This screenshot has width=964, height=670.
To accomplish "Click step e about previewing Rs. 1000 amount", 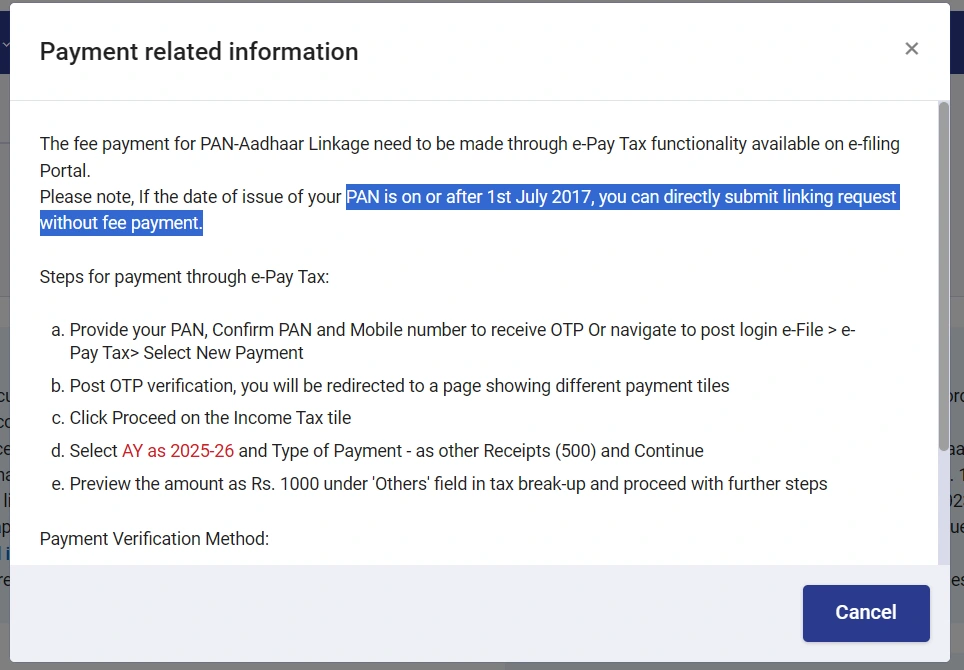I will tap(448, 484).
